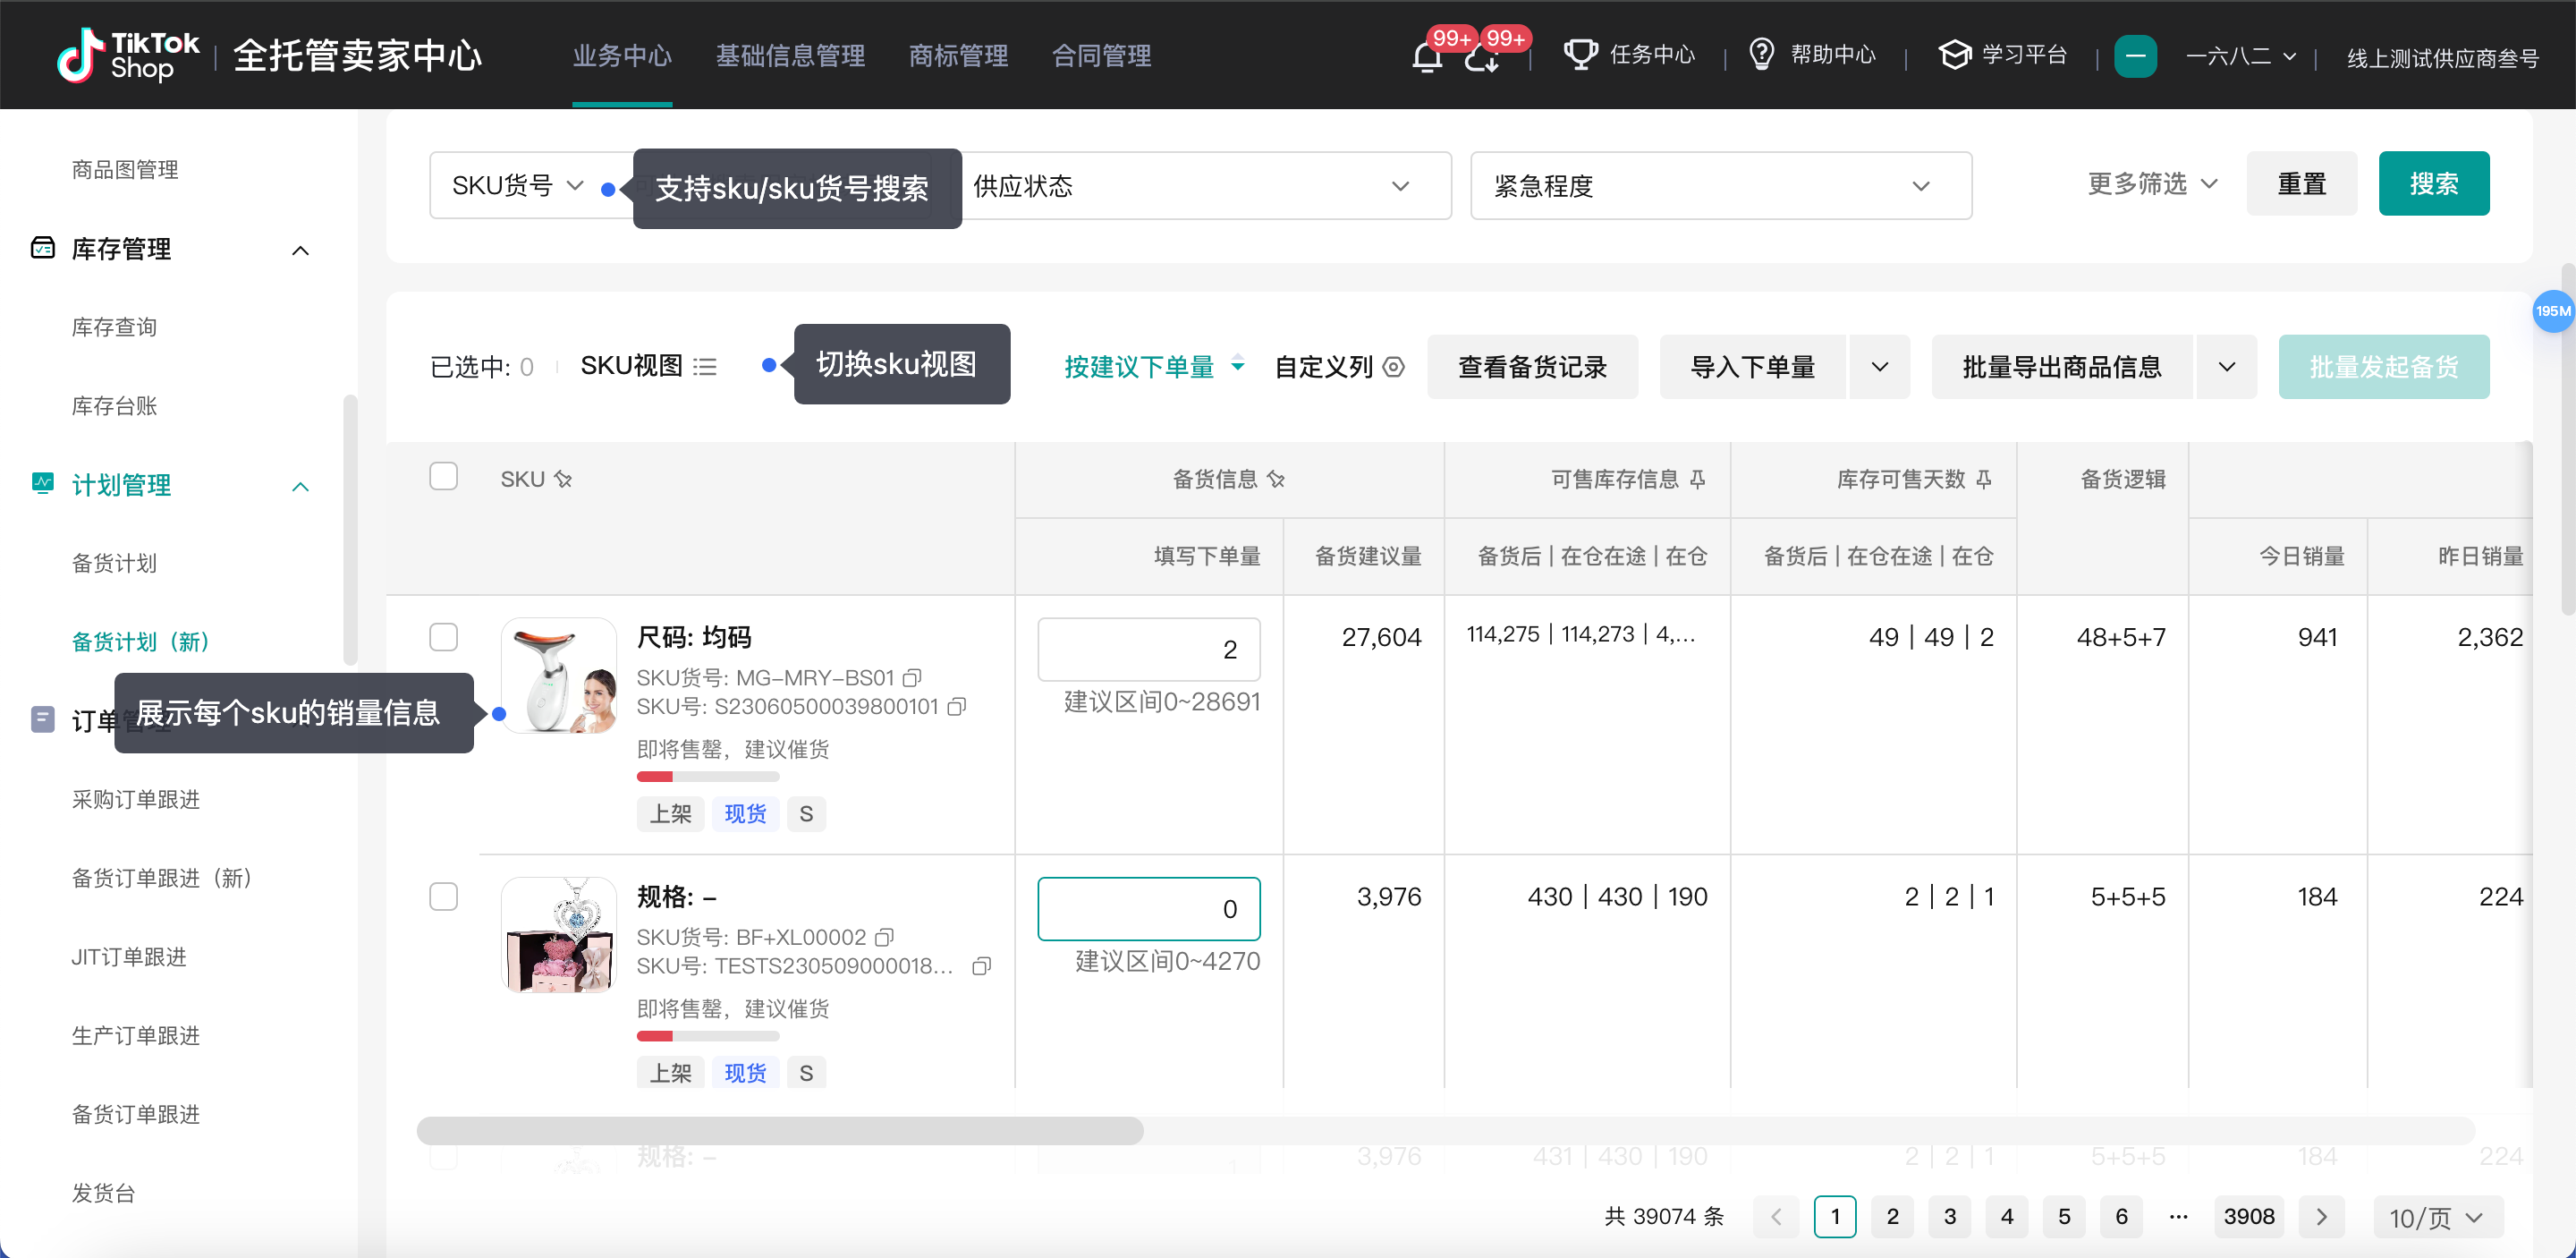This screenshot has width=2576, height=1258.
Task: Open the 紧急程度 dropdown
Action: (x=1720, y=186)
